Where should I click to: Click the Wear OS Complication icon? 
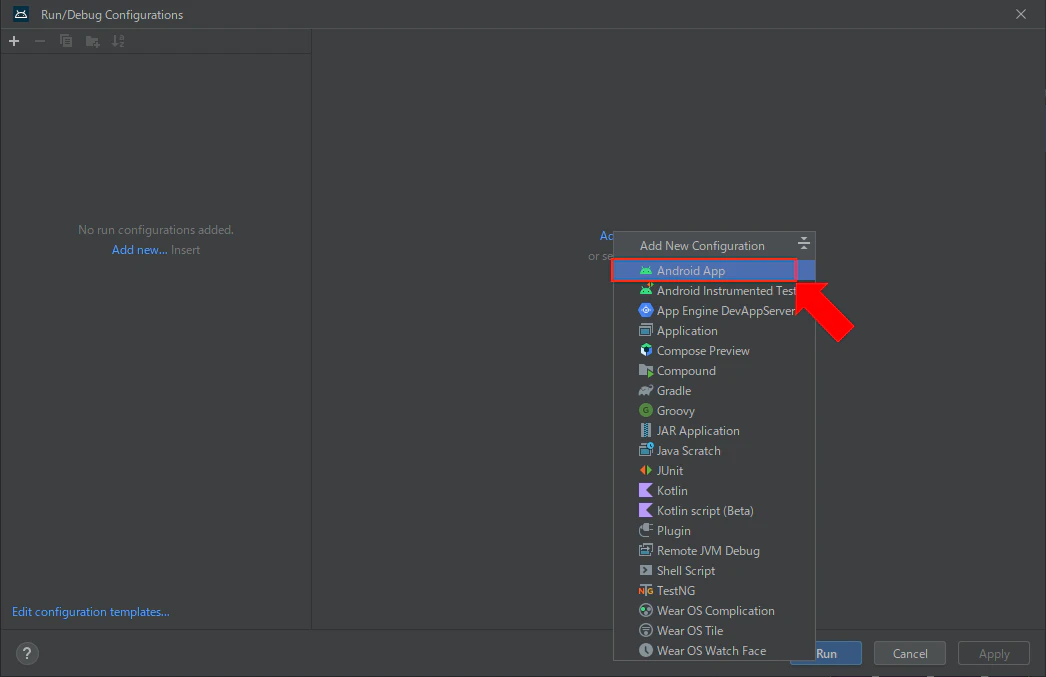pos(646,610)
